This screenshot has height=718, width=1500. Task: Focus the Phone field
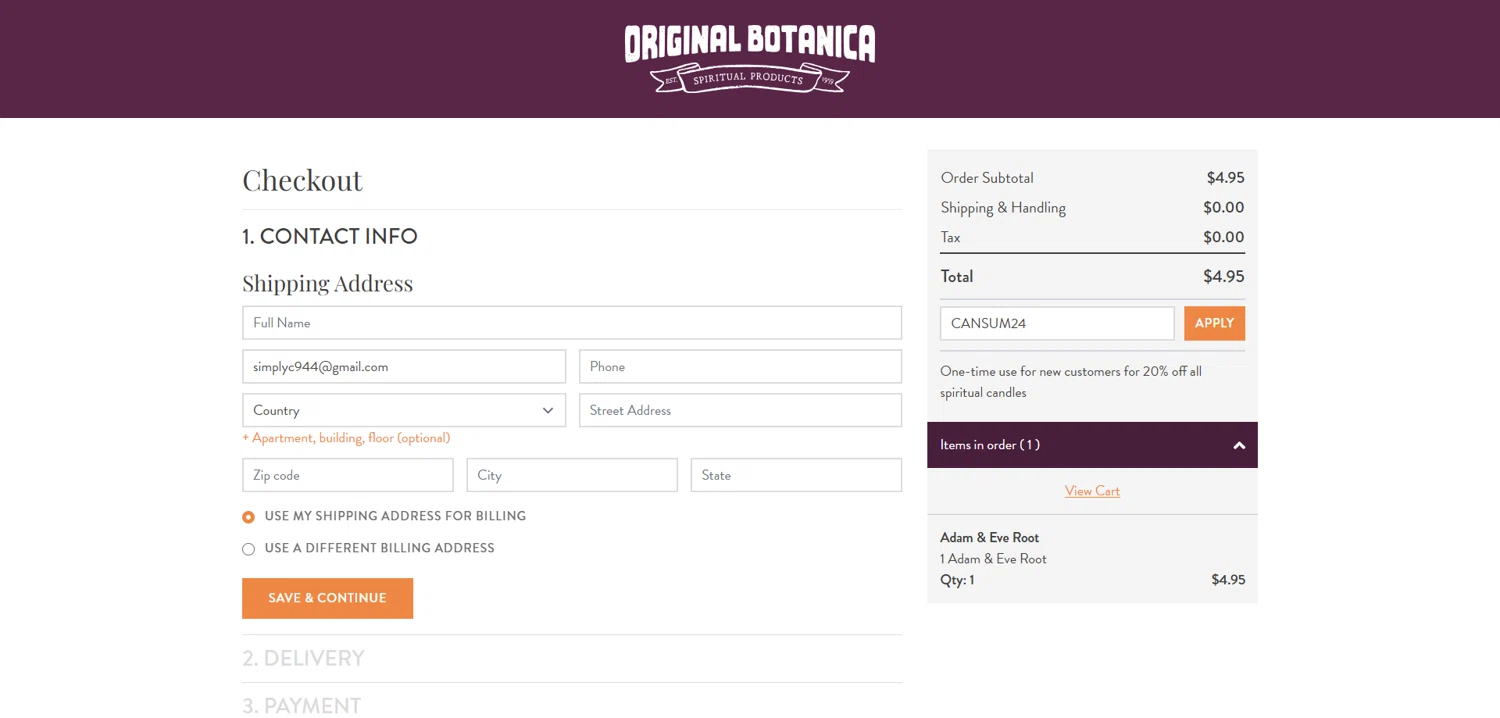click(x=740, y=366)
